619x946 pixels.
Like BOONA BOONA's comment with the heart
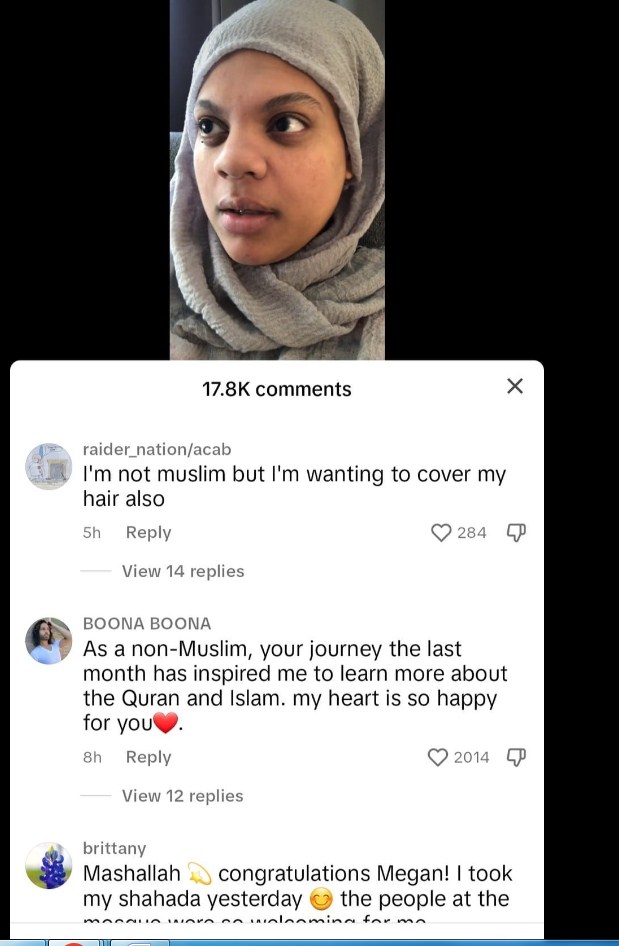pyautogui.click(x=438, y=757)
